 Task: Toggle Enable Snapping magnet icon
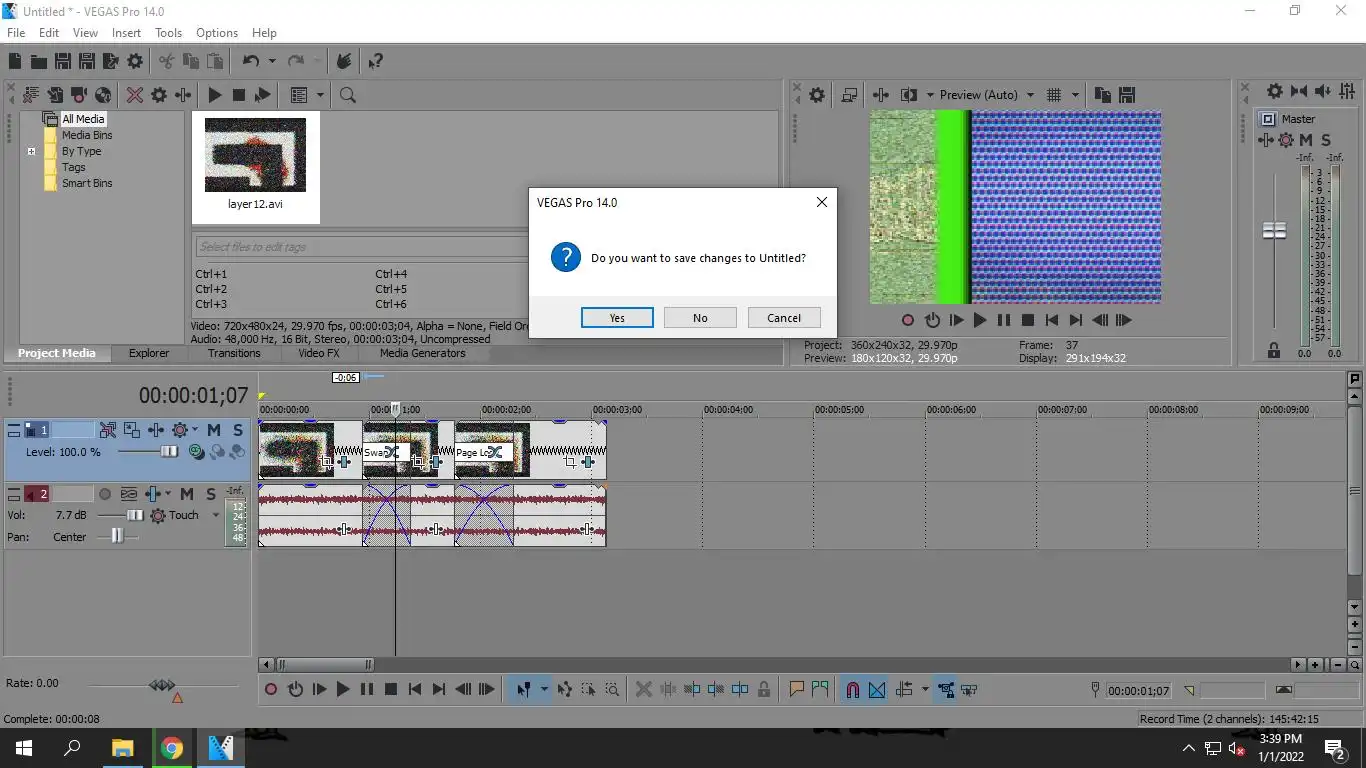(x=853, y=689)
